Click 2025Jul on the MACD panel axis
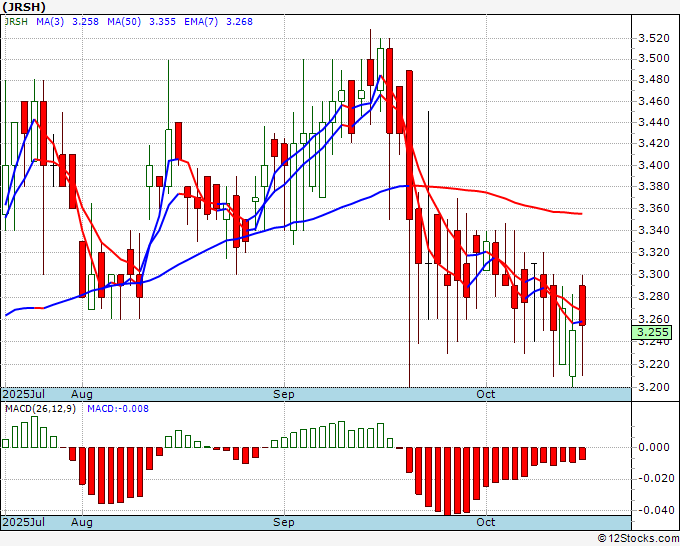680x546 pixels. 24,522
